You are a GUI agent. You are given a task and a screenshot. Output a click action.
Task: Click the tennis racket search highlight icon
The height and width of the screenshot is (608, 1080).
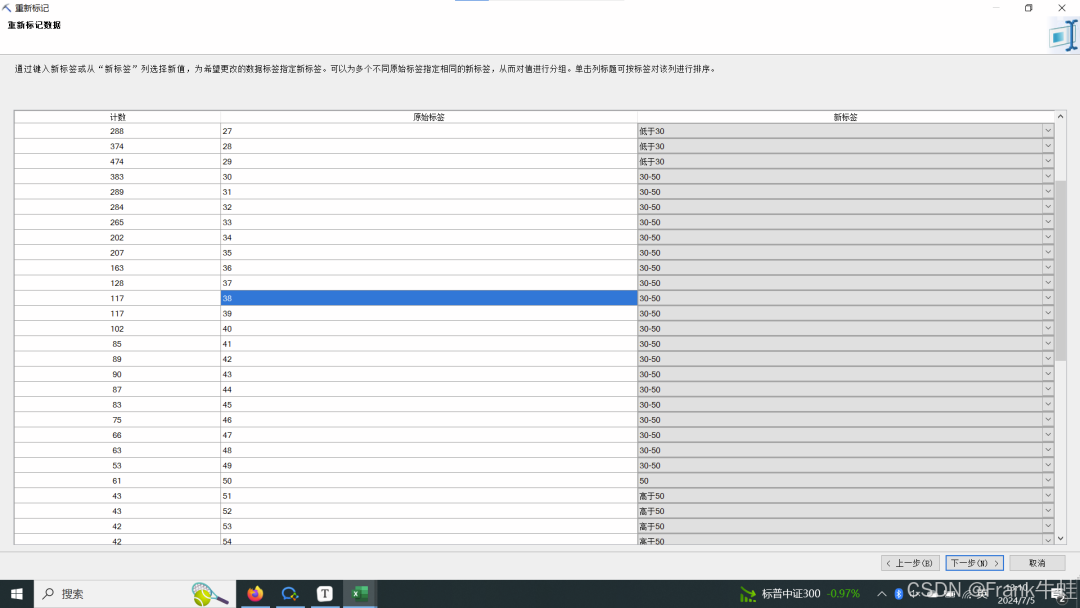tap(209, 594)
